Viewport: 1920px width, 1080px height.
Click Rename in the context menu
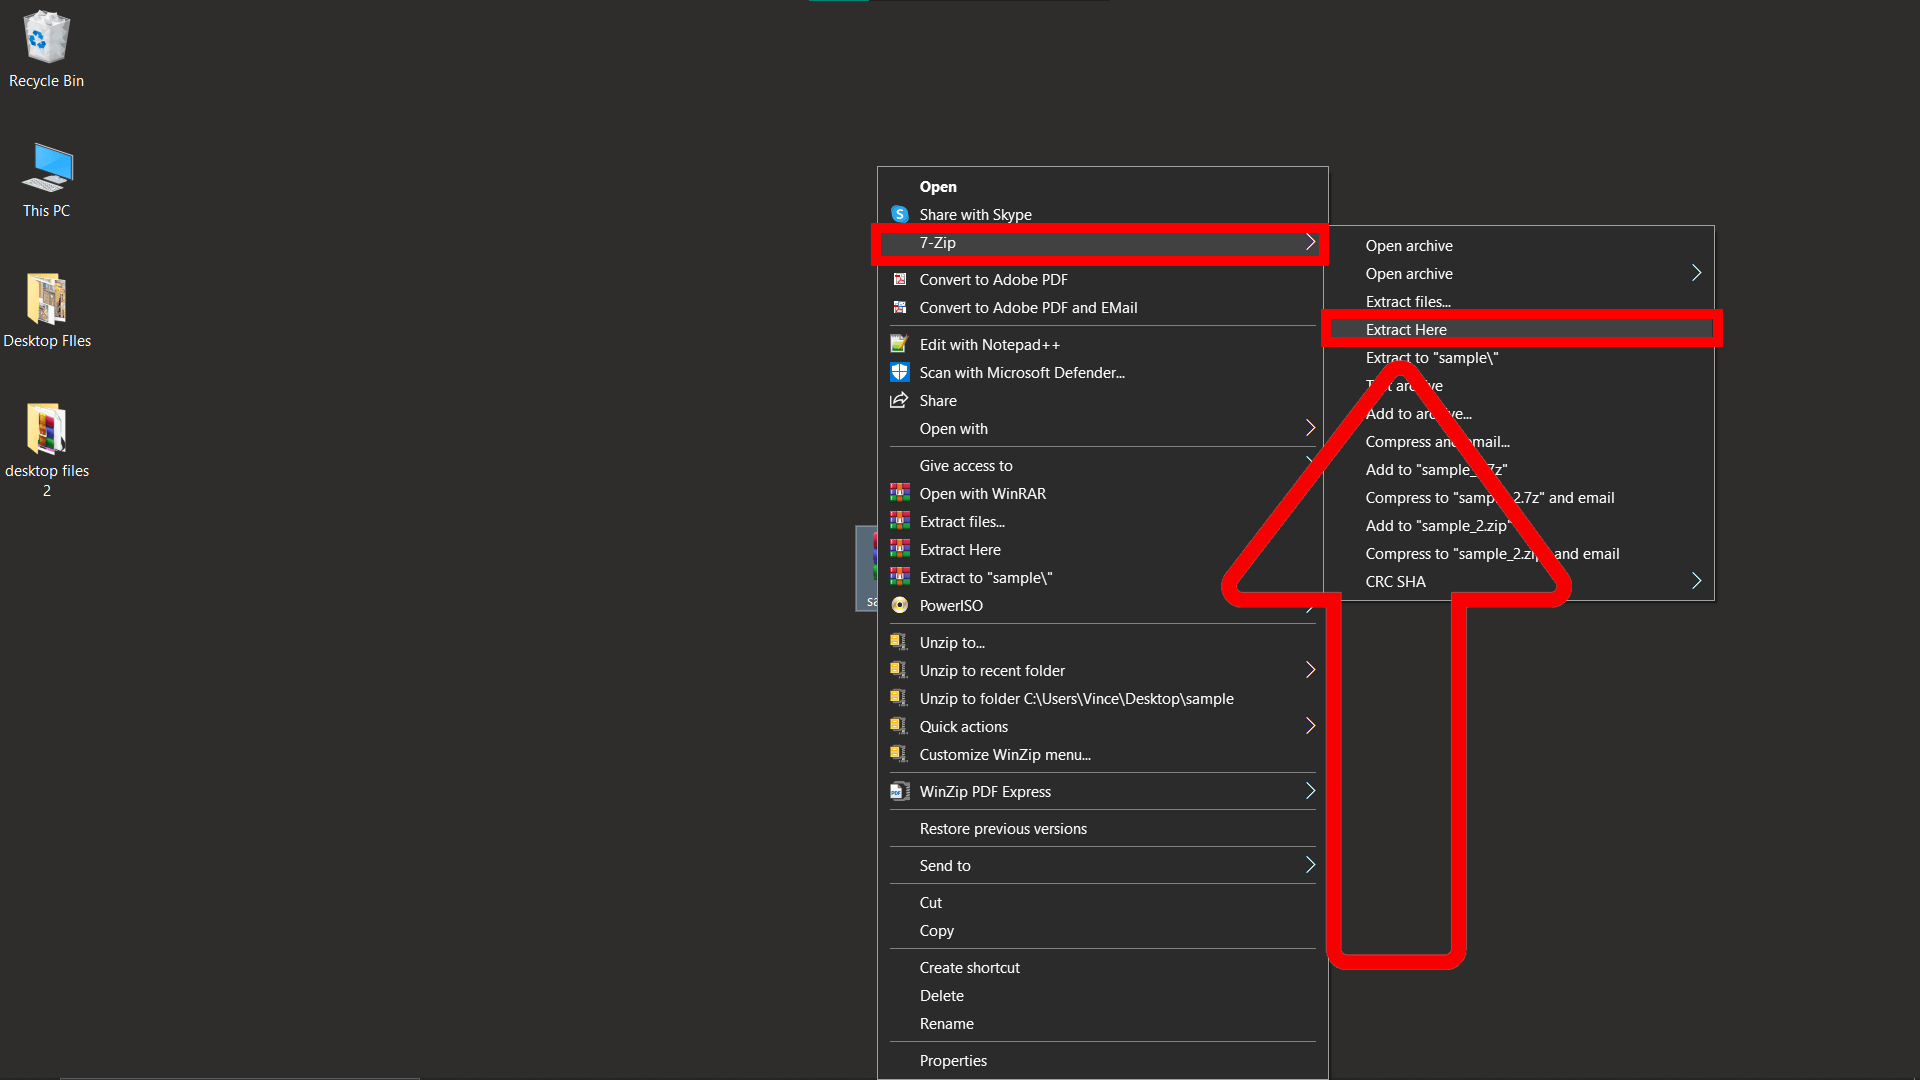pyautogui.click(x=945, y=1023)
